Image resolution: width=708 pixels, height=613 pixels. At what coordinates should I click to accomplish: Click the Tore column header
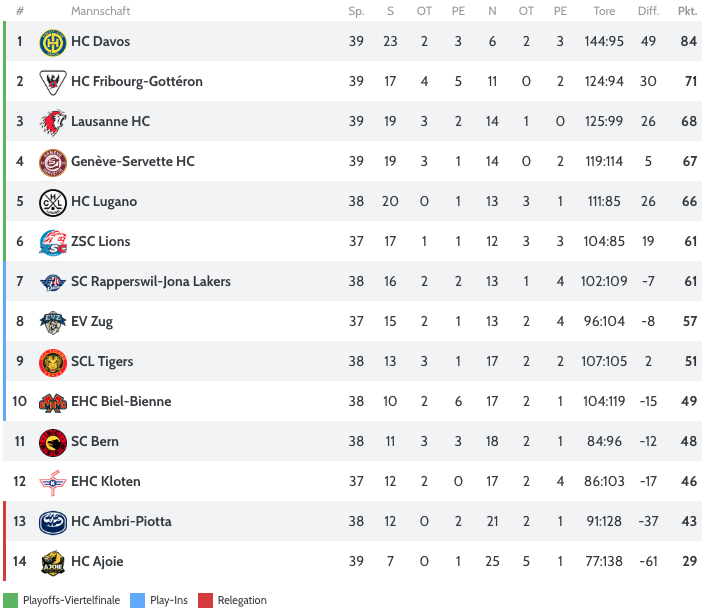(x=604, y=11)
